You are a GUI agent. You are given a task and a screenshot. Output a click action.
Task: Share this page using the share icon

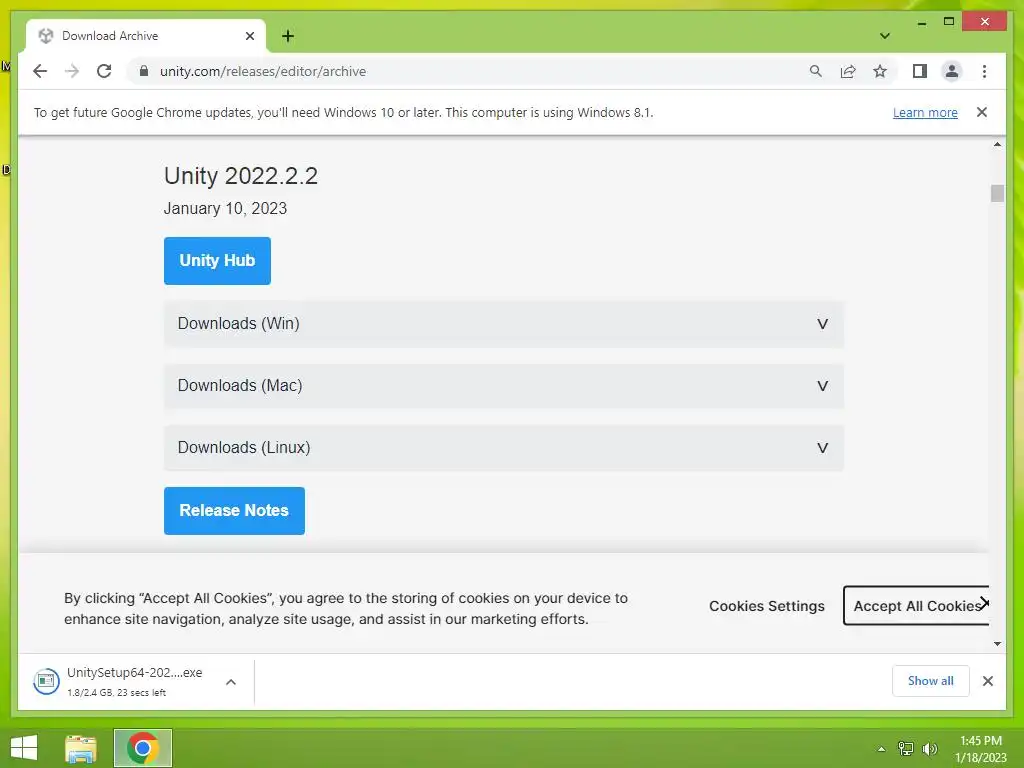848,71
